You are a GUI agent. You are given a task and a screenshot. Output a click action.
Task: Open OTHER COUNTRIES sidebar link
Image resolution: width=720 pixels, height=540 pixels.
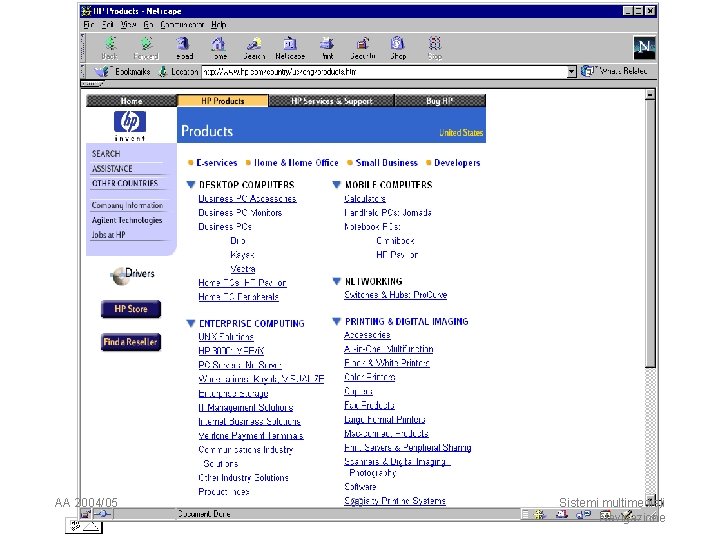(125, 183)
